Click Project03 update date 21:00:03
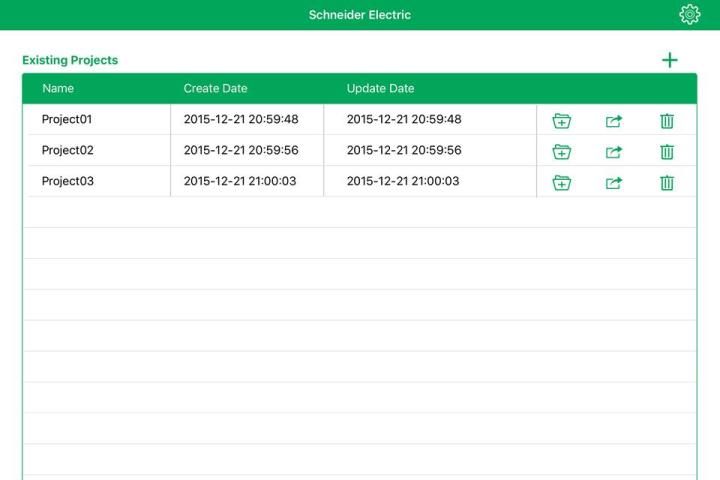 (403, 182)
